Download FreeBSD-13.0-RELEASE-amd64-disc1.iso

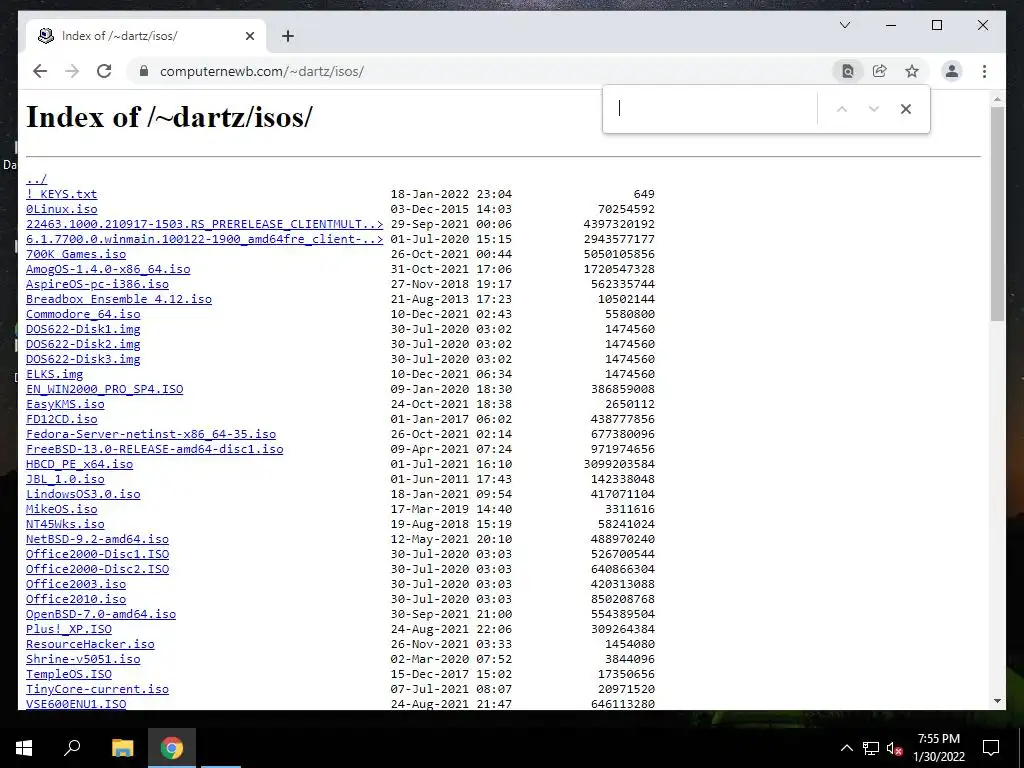click(155, 449)
